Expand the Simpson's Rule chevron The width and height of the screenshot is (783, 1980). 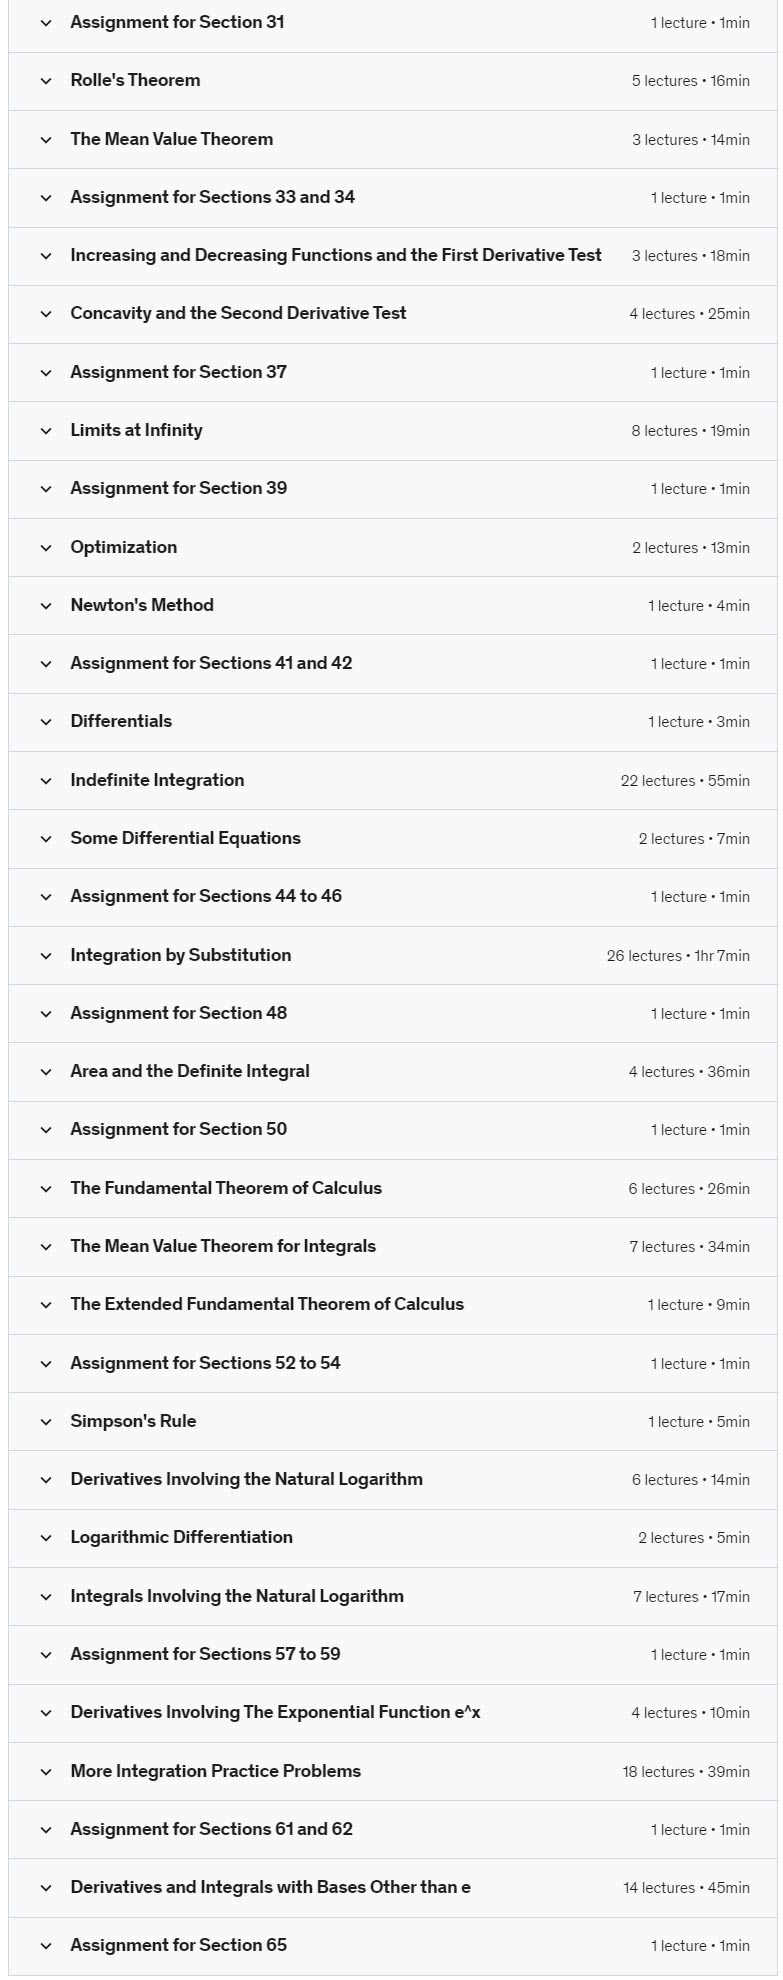pos(46,1422)
